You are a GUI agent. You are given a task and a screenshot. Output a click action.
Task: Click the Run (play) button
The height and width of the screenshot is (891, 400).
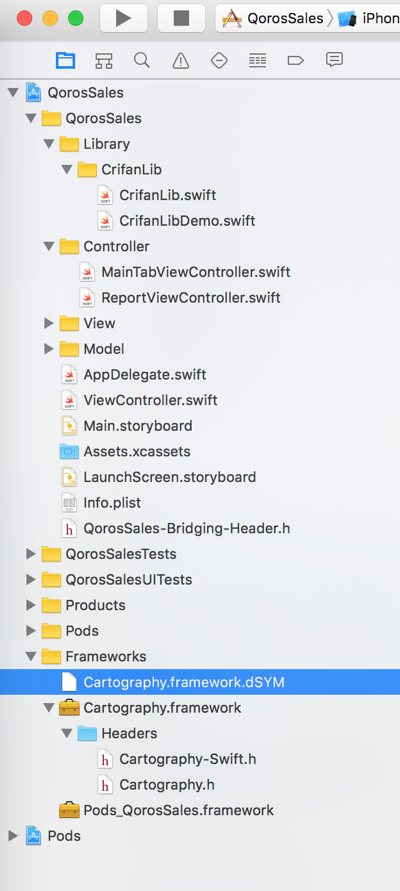[x=123, y=18]
